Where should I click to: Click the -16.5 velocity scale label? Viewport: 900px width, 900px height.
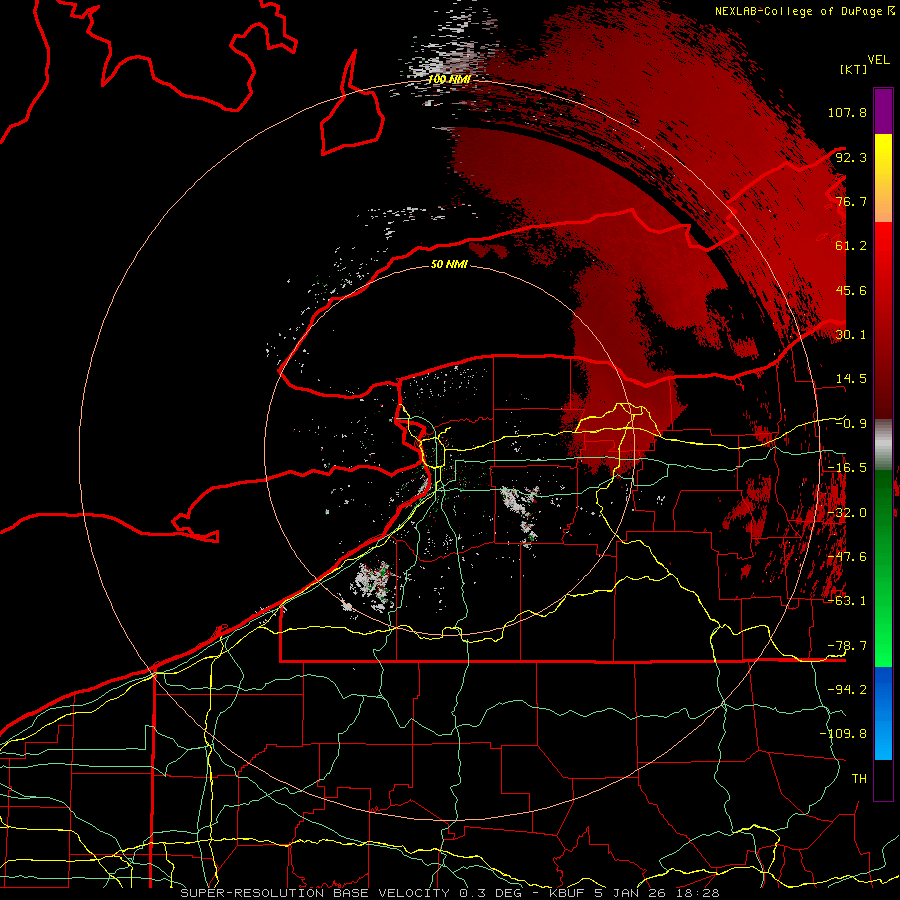pyautogui.click(x=847, y=468)
